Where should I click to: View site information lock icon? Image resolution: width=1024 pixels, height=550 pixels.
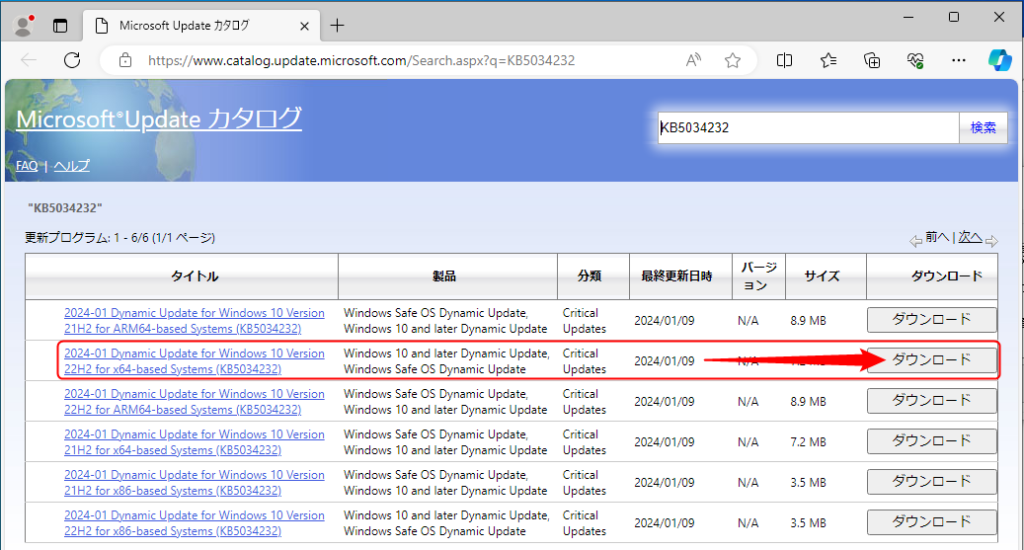[x=125, y=61]
